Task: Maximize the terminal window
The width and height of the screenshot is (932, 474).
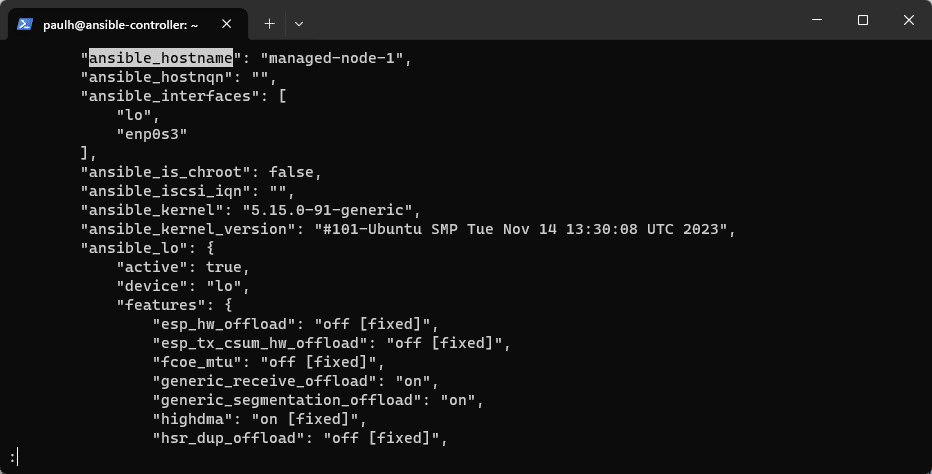Action: tap(863, 21)
